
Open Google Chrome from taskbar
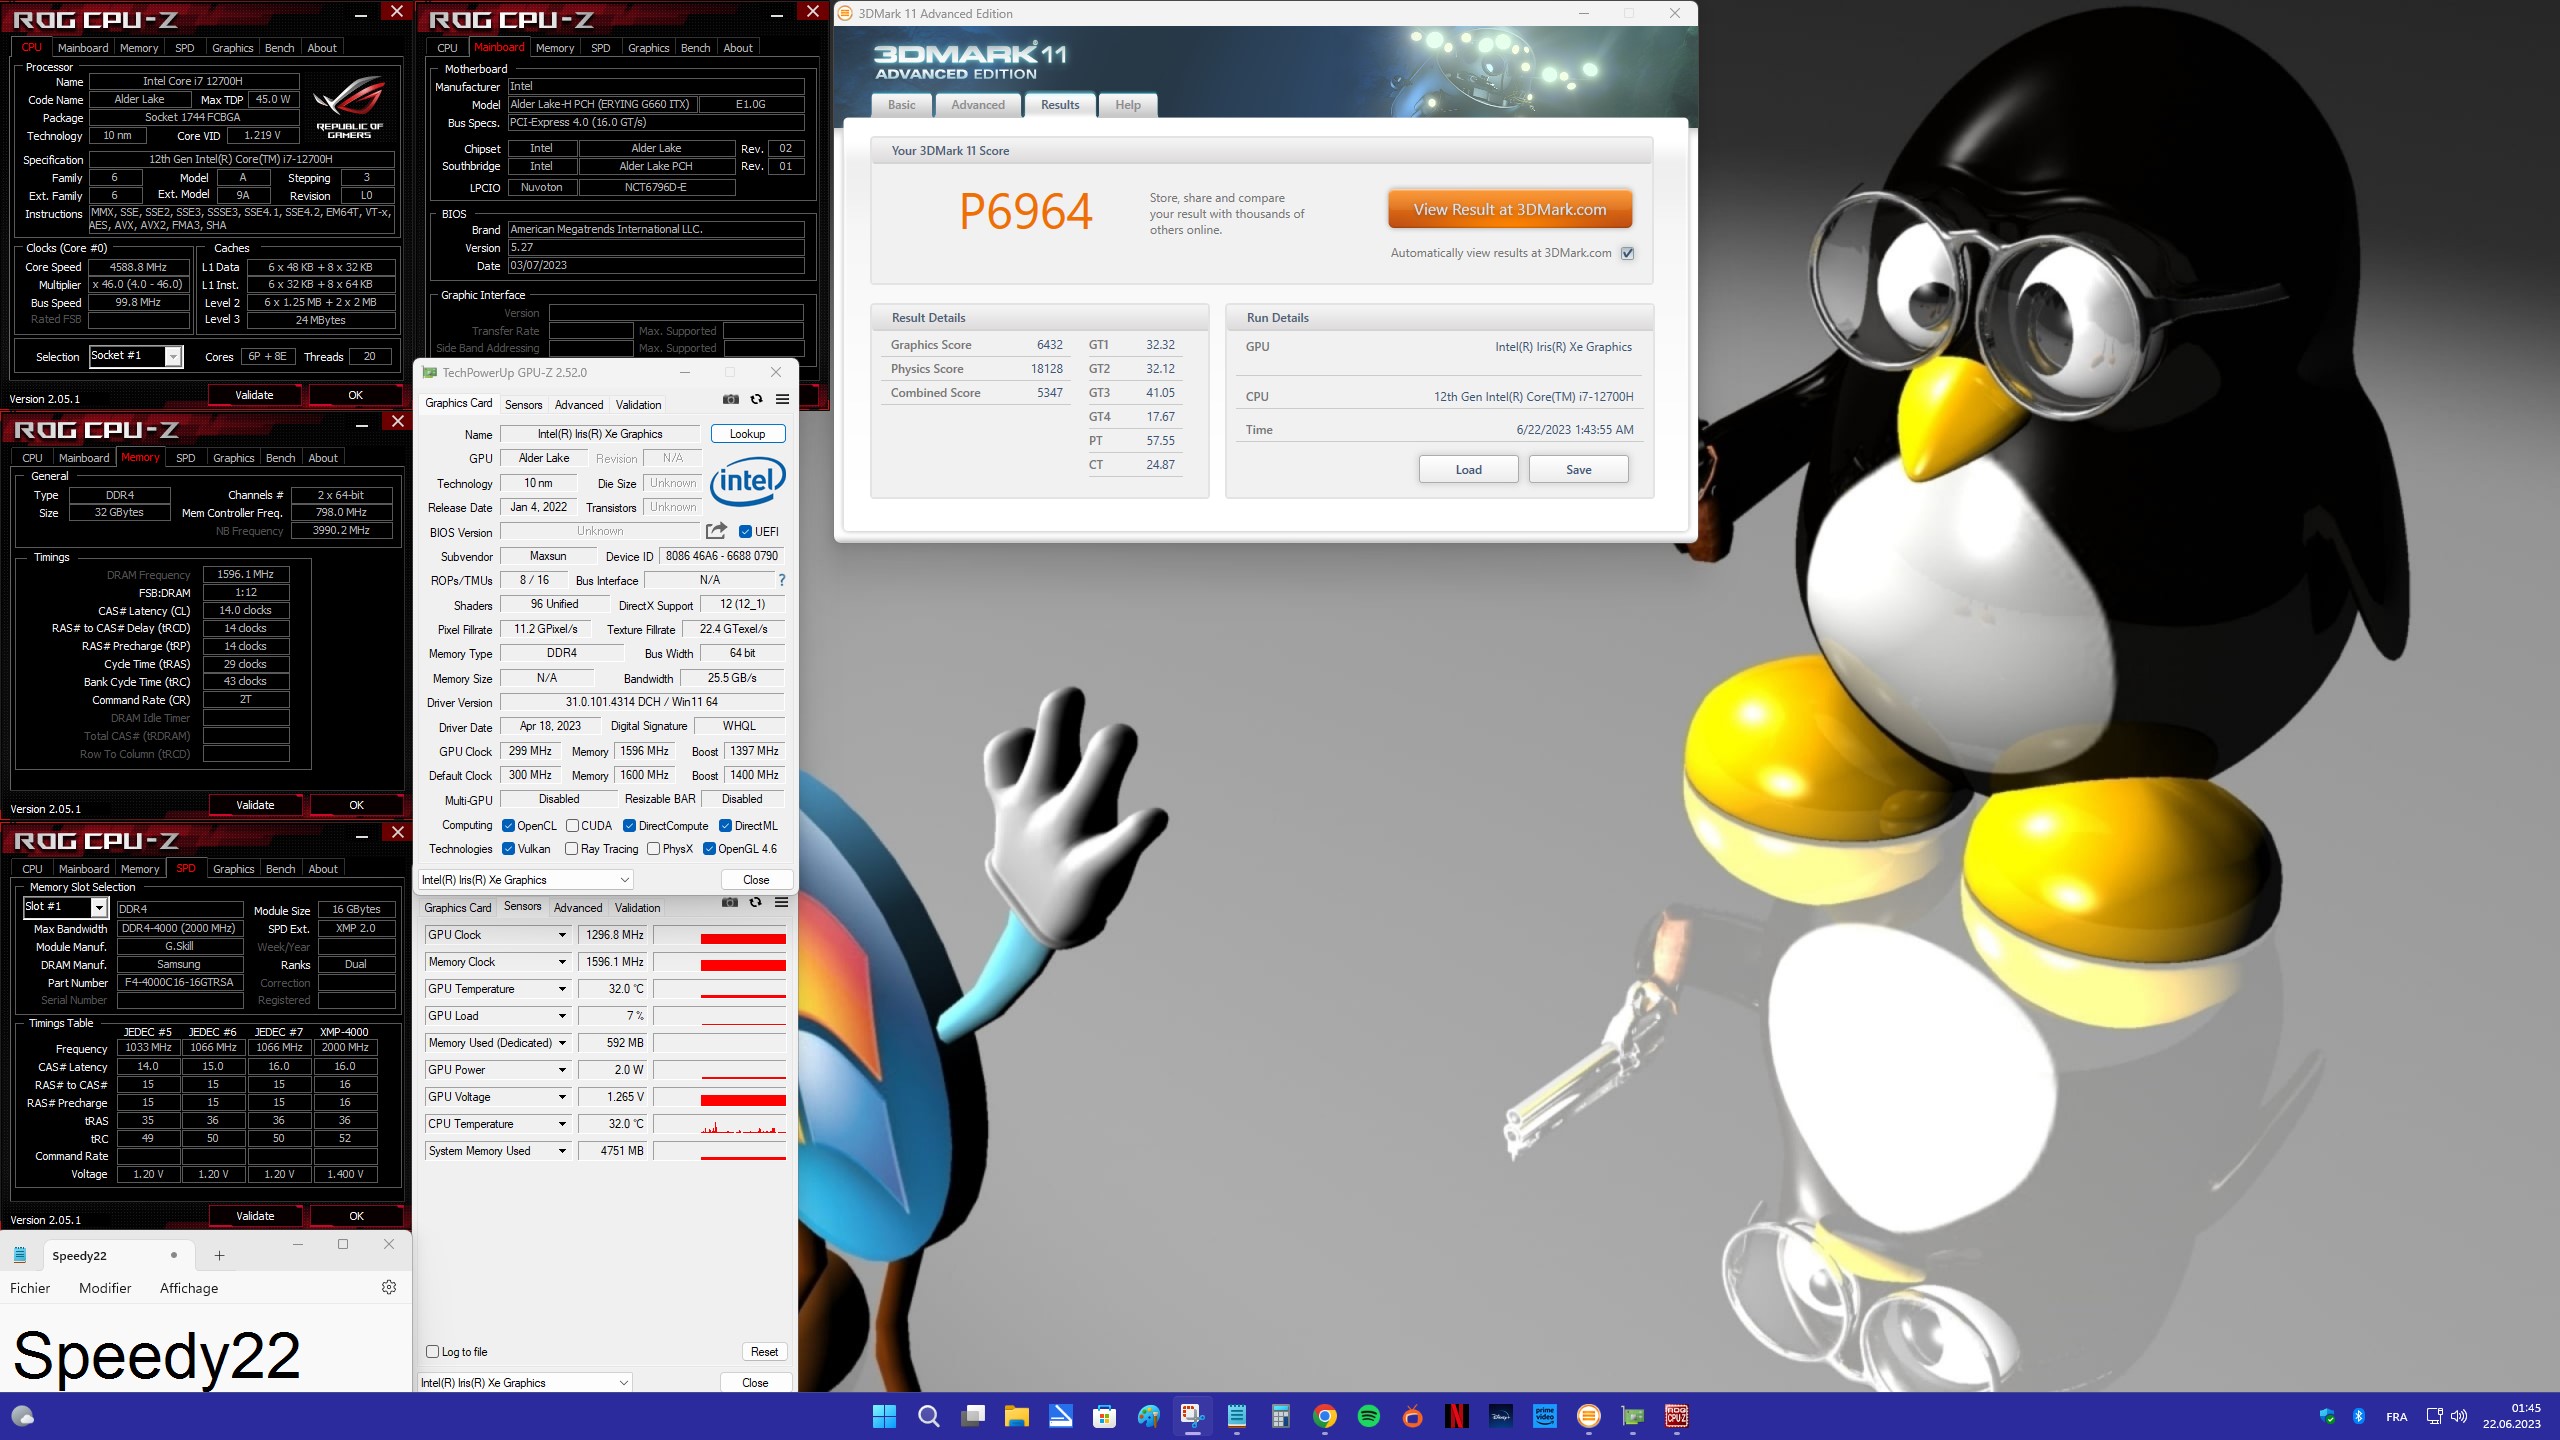[1324, 1416]
